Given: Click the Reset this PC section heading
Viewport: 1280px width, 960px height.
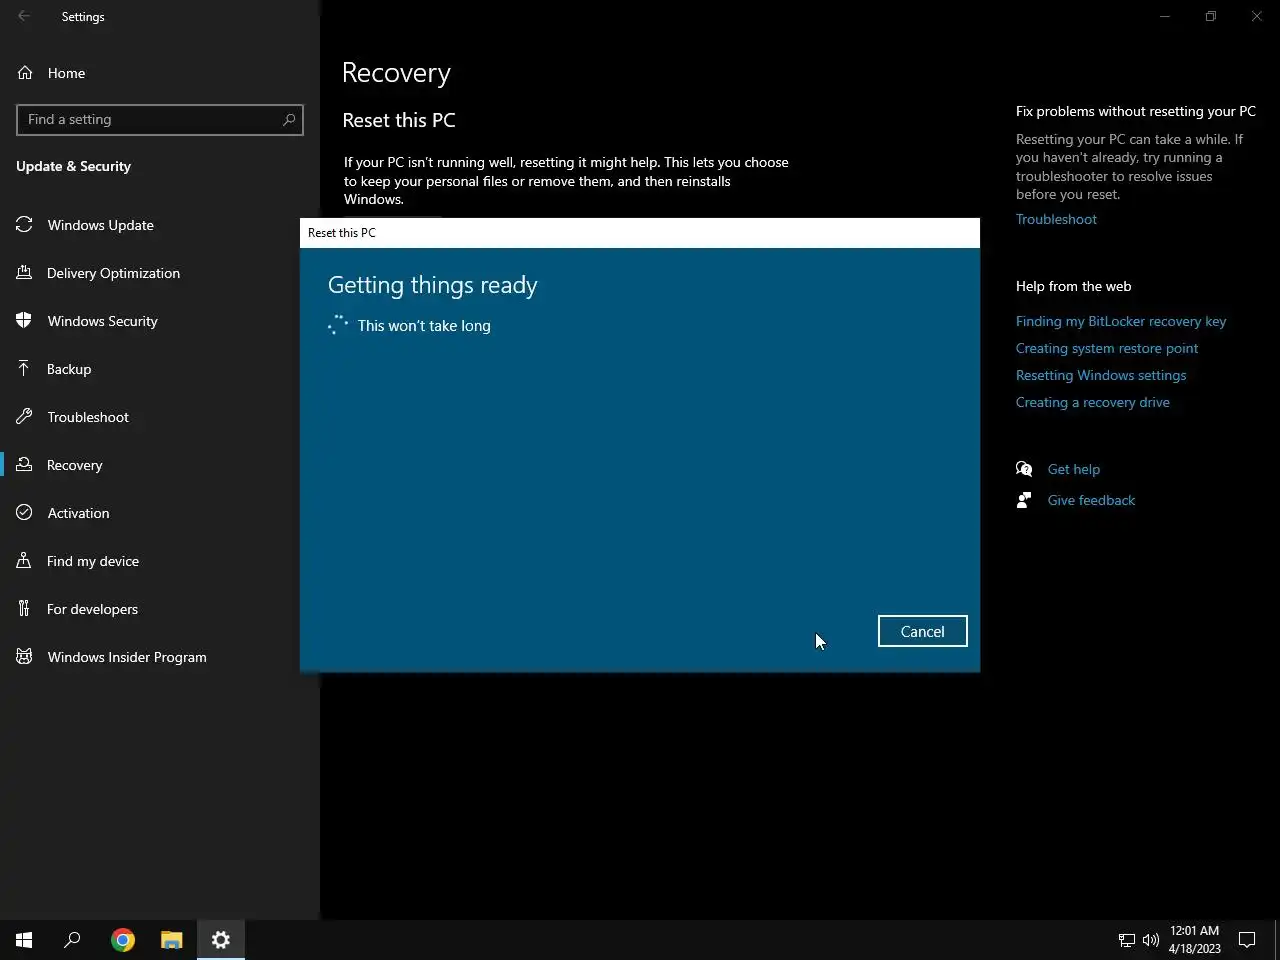Looking at the screenshot, I should pyautogui.click(x=399, y=120).
